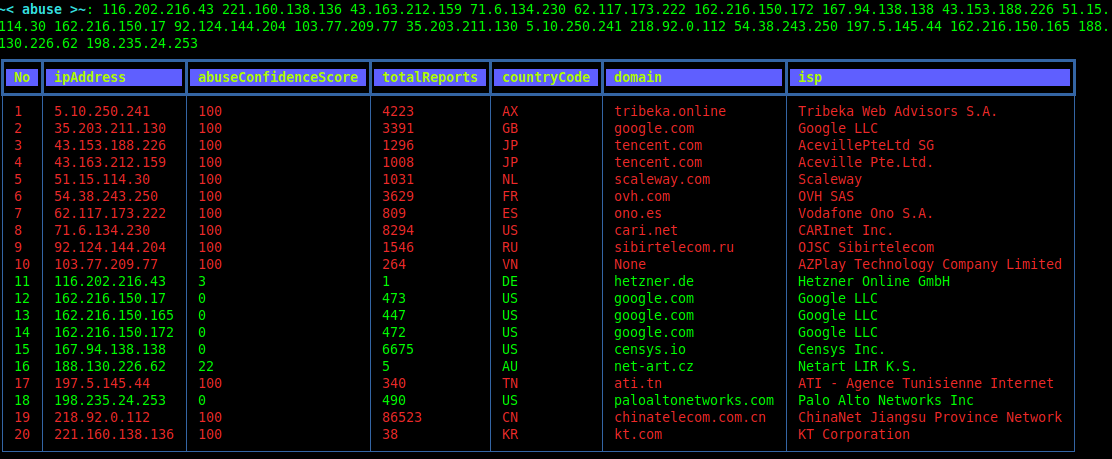Click confidence score 3 for 116.202.216.43

pyautogui.click(x=202, y=282)
